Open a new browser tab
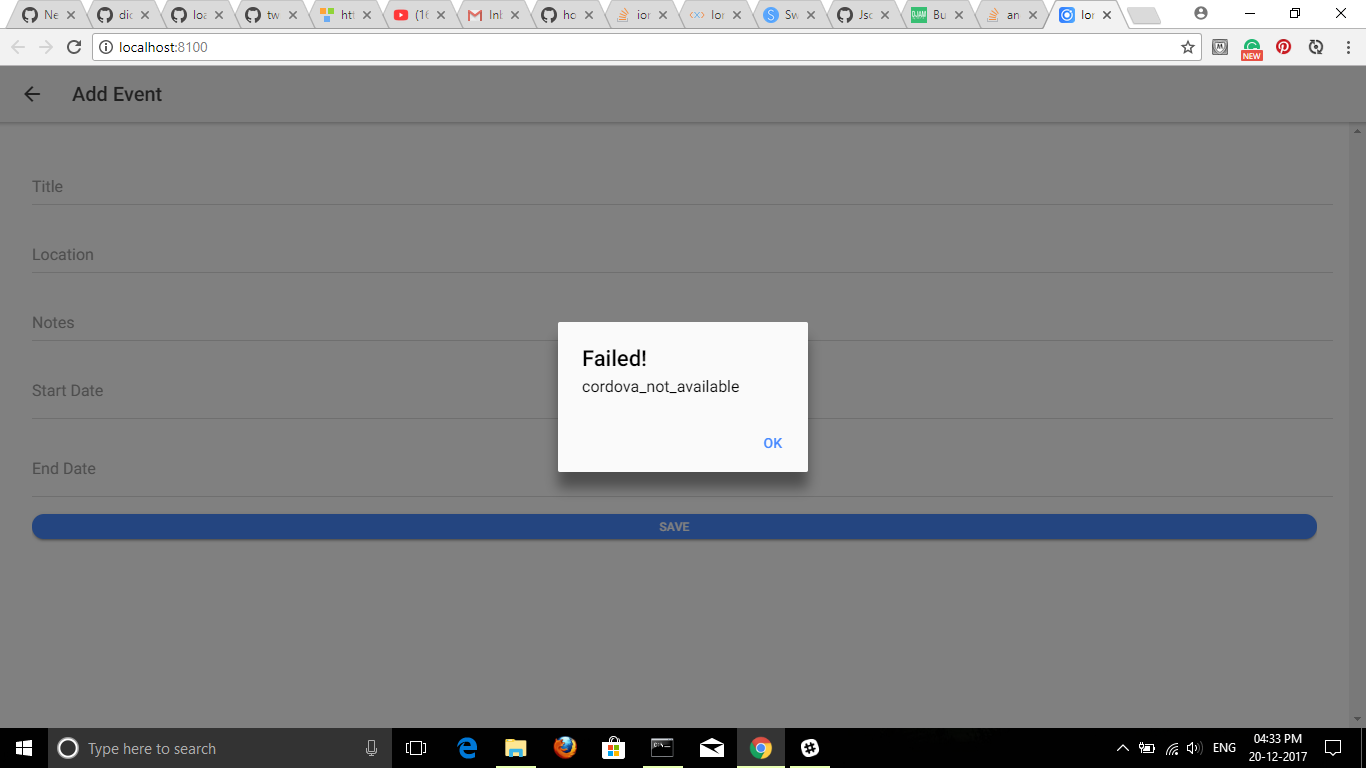This screenshot has width=1366, height=768. (1144, 15)
